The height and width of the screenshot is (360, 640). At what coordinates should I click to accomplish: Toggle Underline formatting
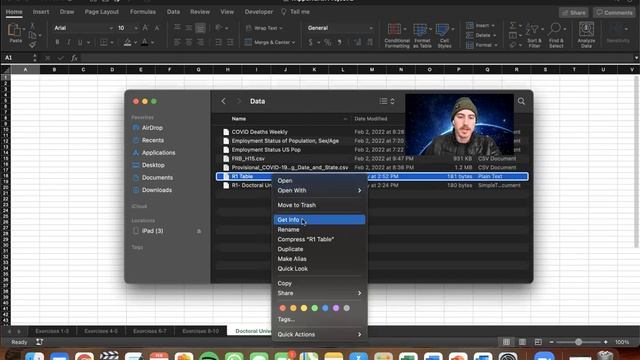80,42
